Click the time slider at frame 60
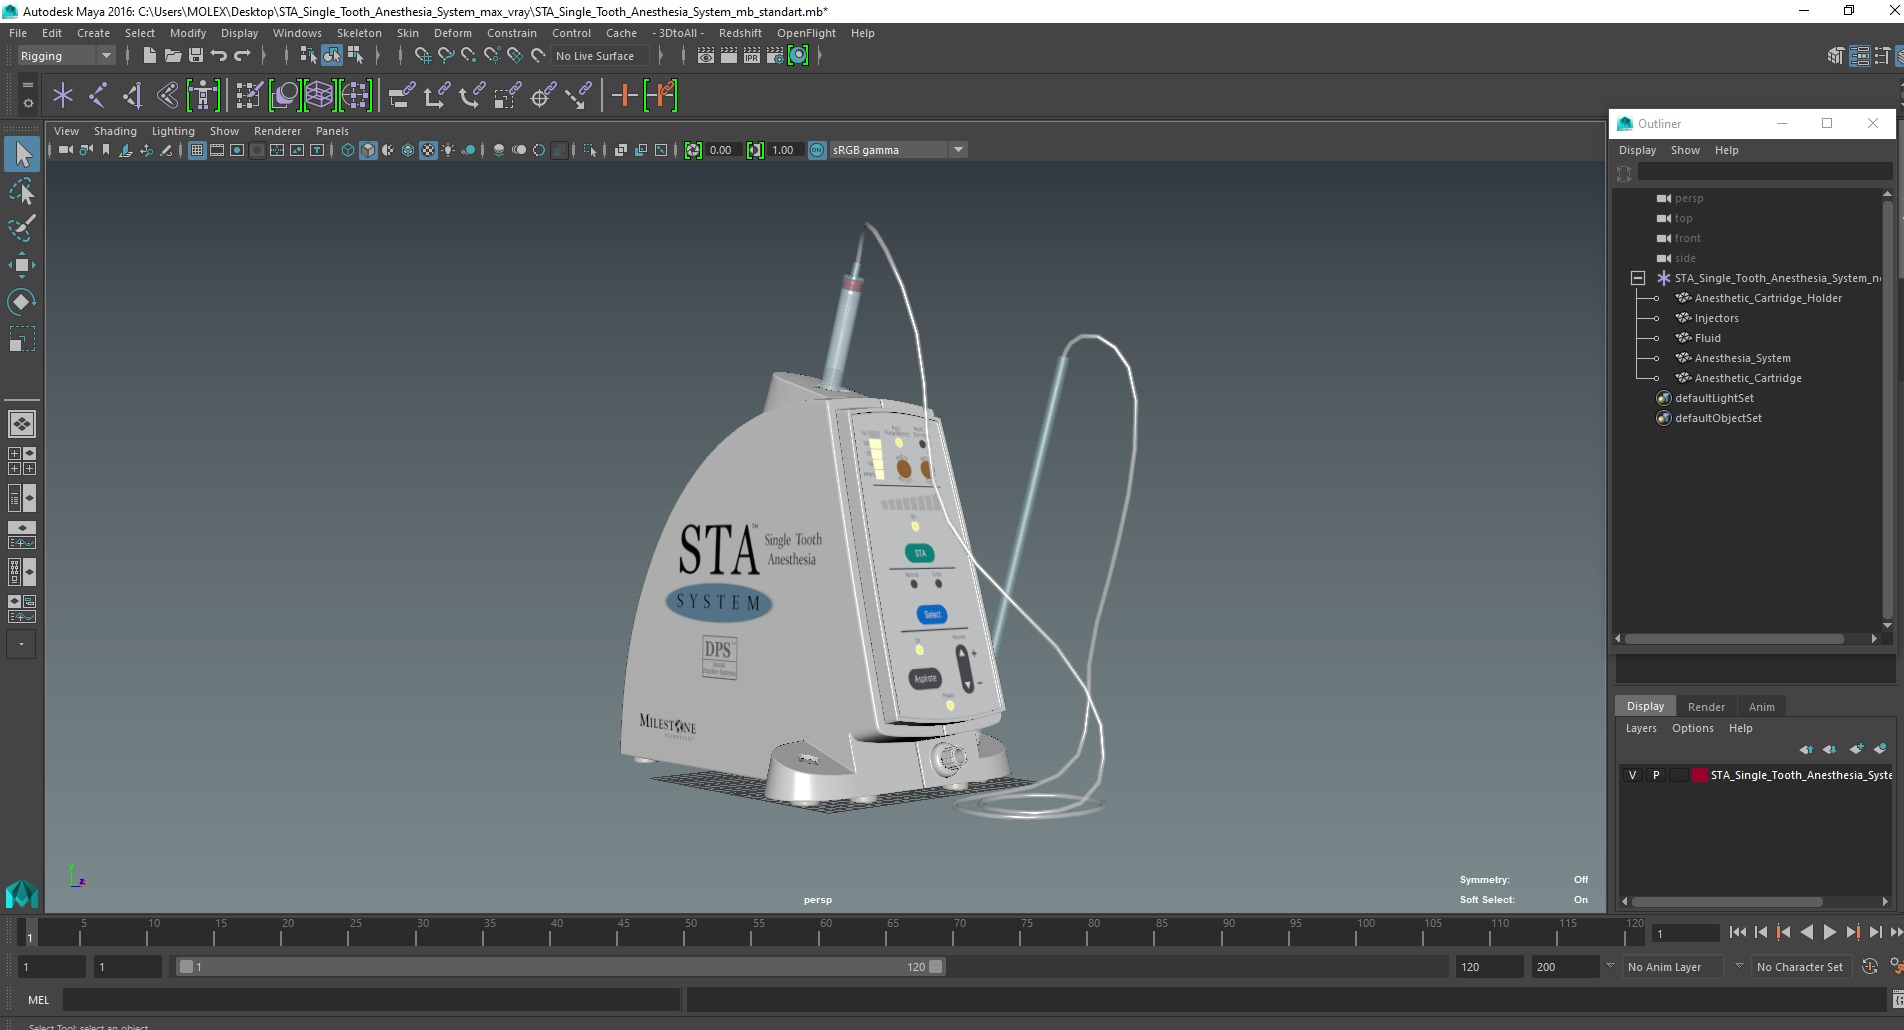The image size is (1904, 1030). 826,932
